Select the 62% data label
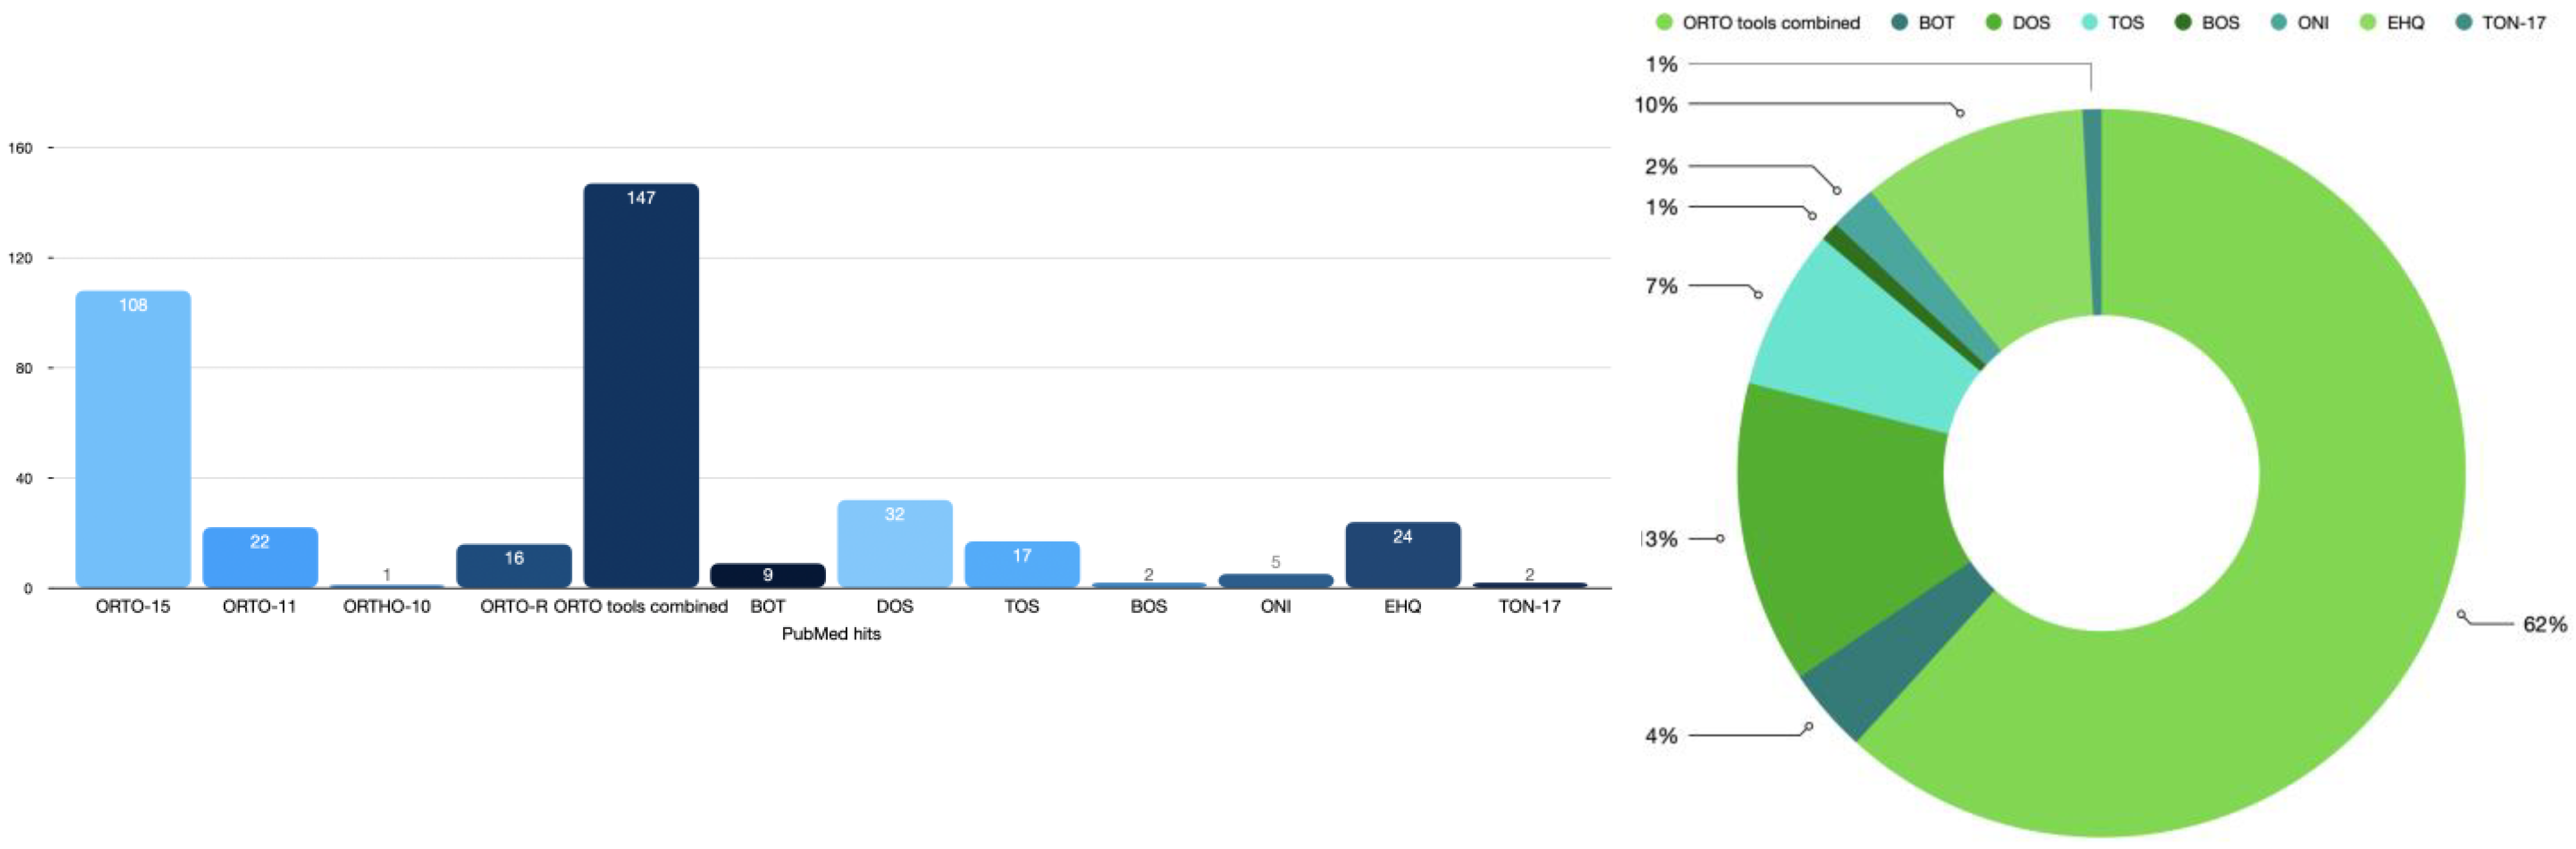Image resolution: width=2576 pixels, height=849 pixels. click(x=2544, y=625)
